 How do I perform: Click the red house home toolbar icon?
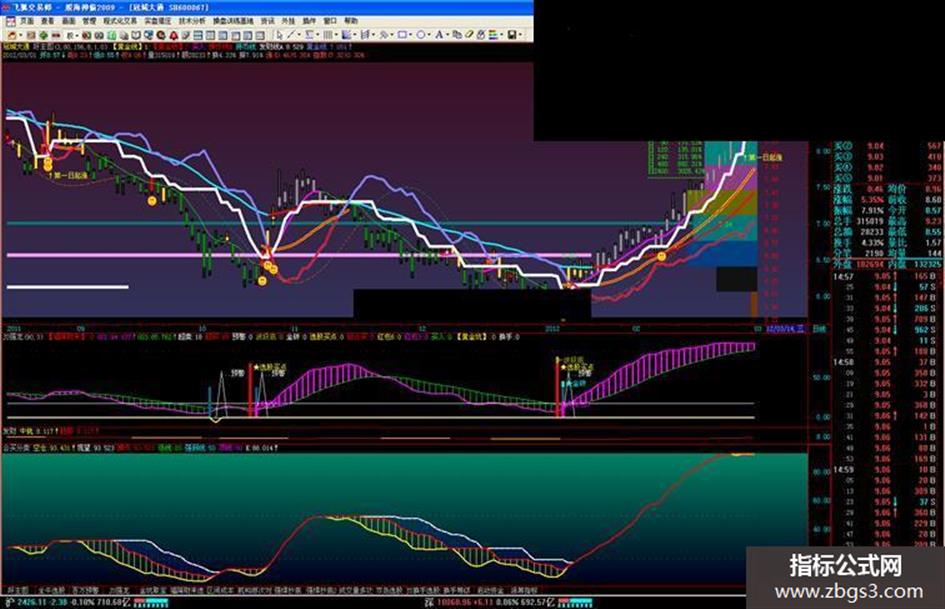coord(12,35)
